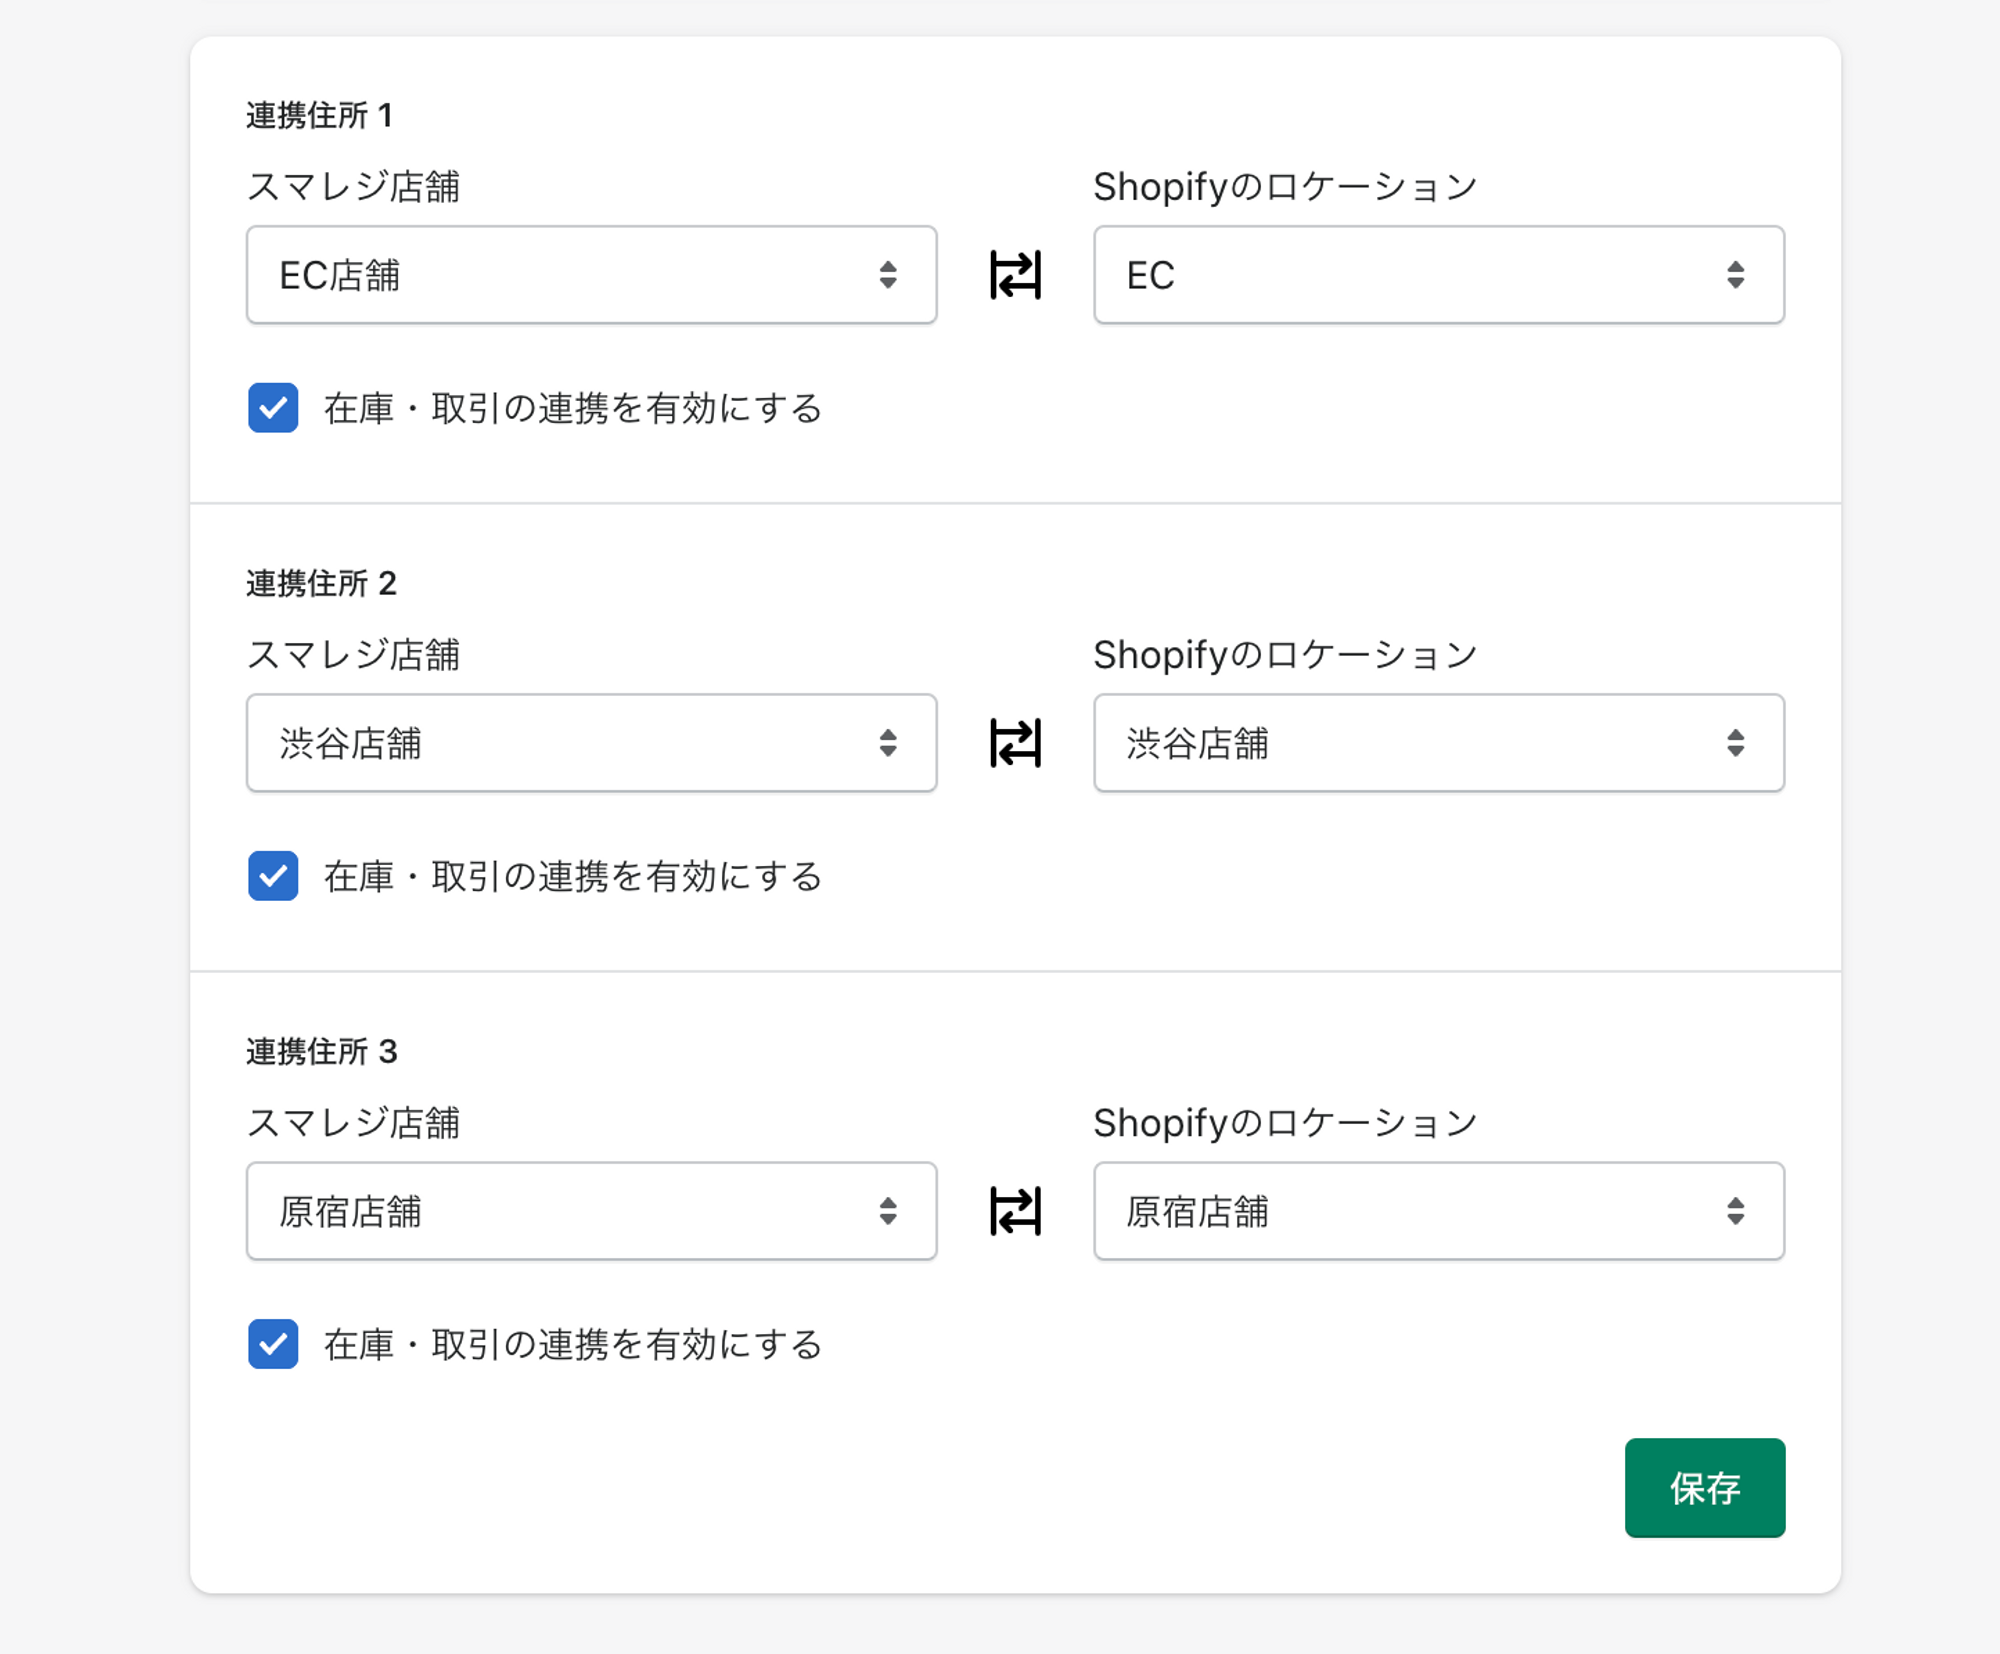Image resolution: width=2000 pixels, height=1654 pixels.
Task: Click the 連携住所 1 heading
Action: 320,116
